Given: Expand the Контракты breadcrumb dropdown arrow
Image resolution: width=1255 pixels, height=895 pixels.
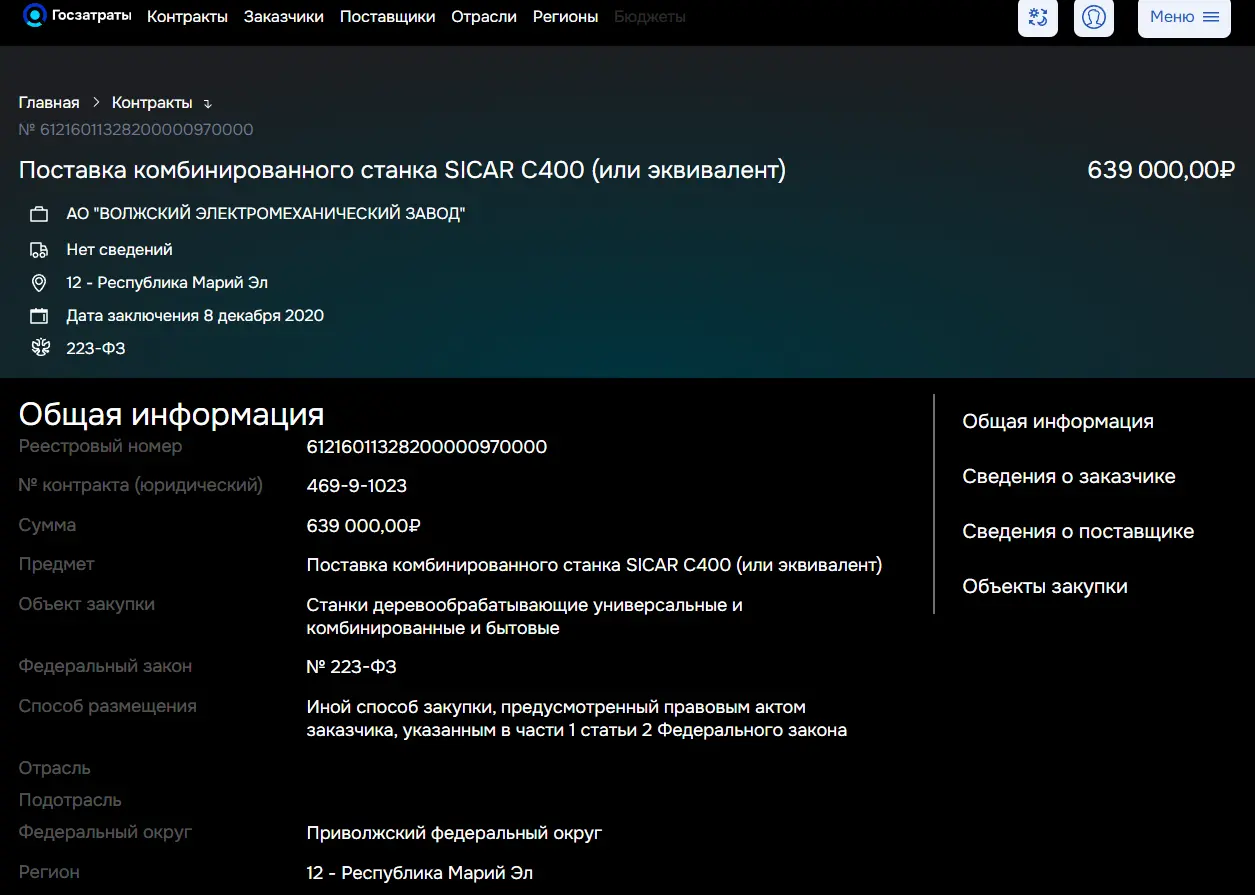Looking at the screenshot, I should (207, 104).
